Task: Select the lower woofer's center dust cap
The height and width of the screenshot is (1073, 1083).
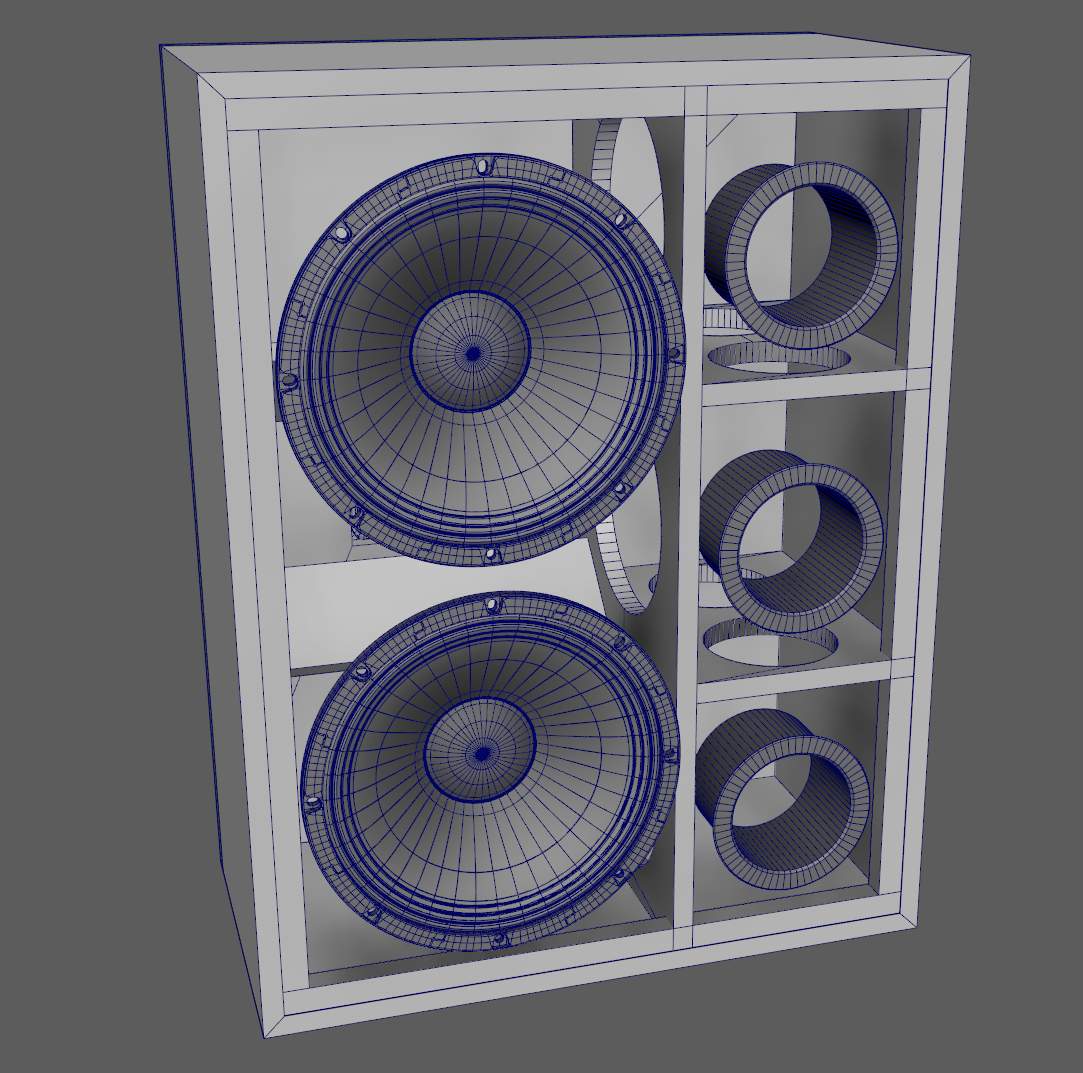Action: (x=481, y=751)
